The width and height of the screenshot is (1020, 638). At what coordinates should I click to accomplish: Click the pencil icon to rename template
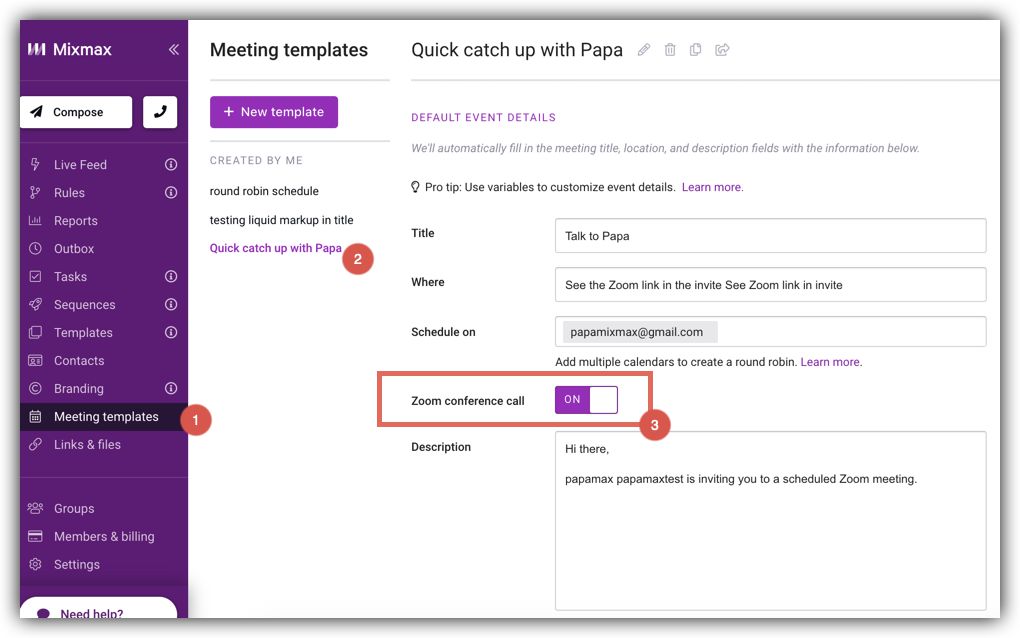(643, 49)
